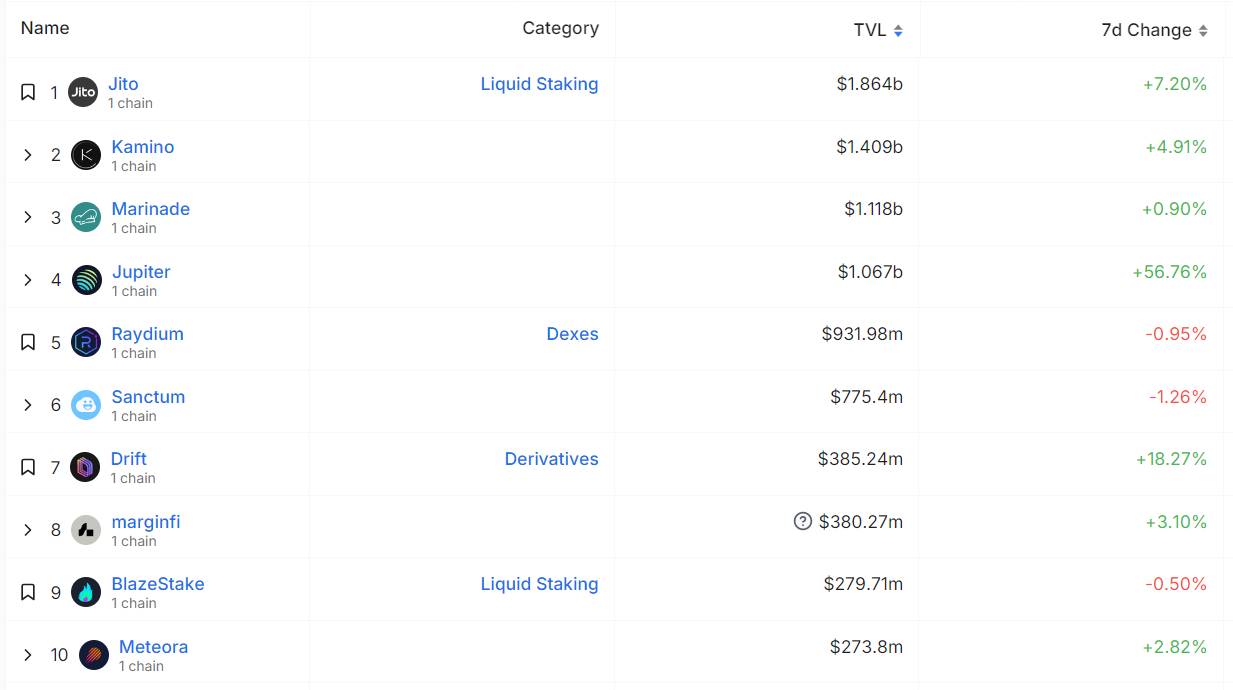
Task: Expand the marginfi row
Action: pyautogui.click(x=28, y=530)
